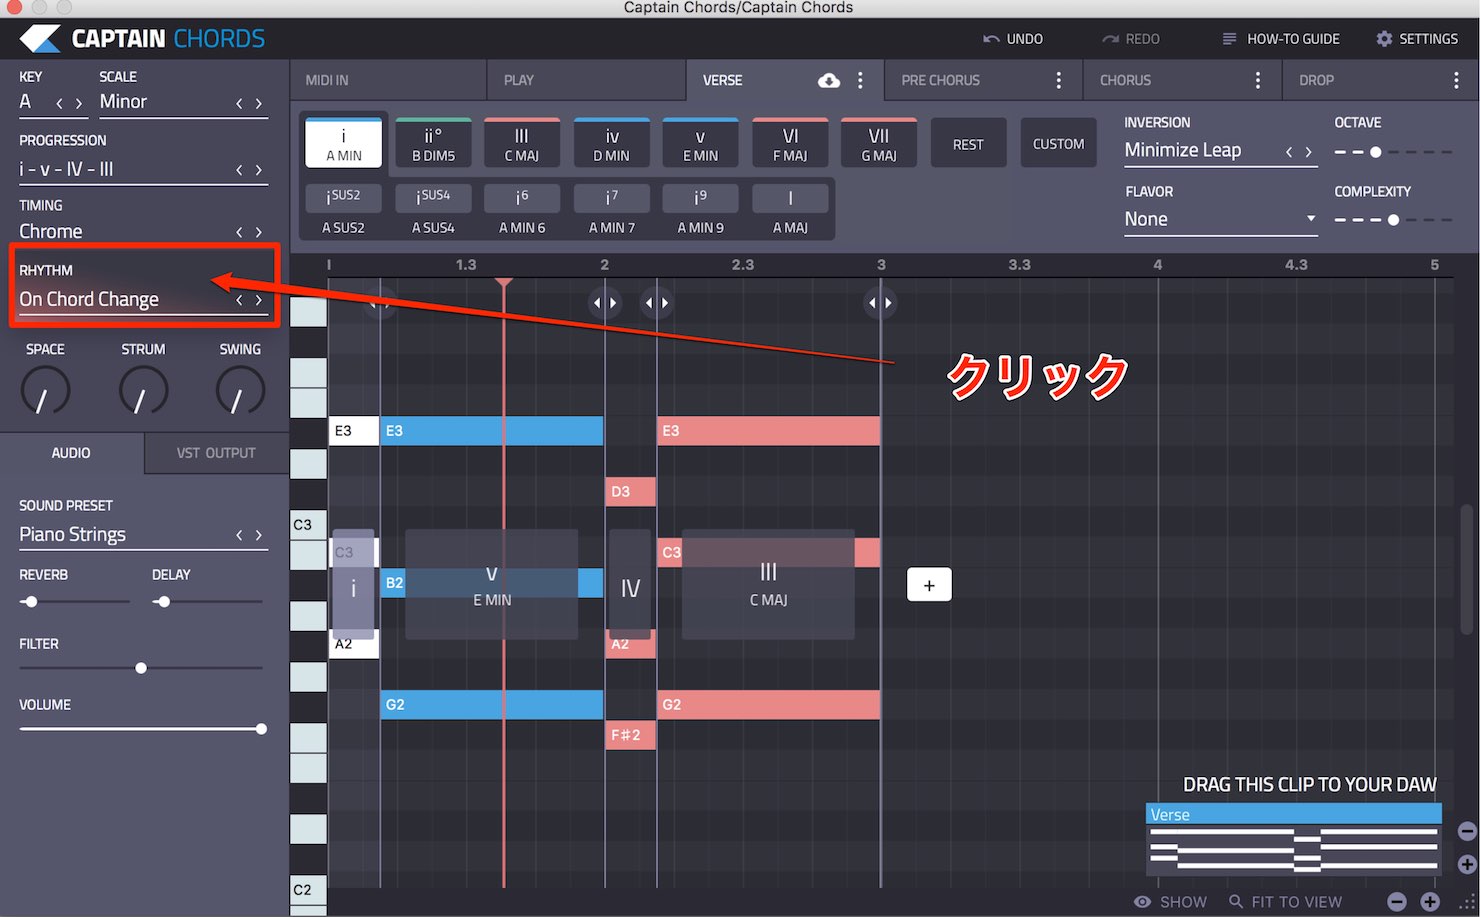Click the Undo arrow icon
Image resolution: width=1480 pixels, height=917 pixels.
tap(991, 39)
